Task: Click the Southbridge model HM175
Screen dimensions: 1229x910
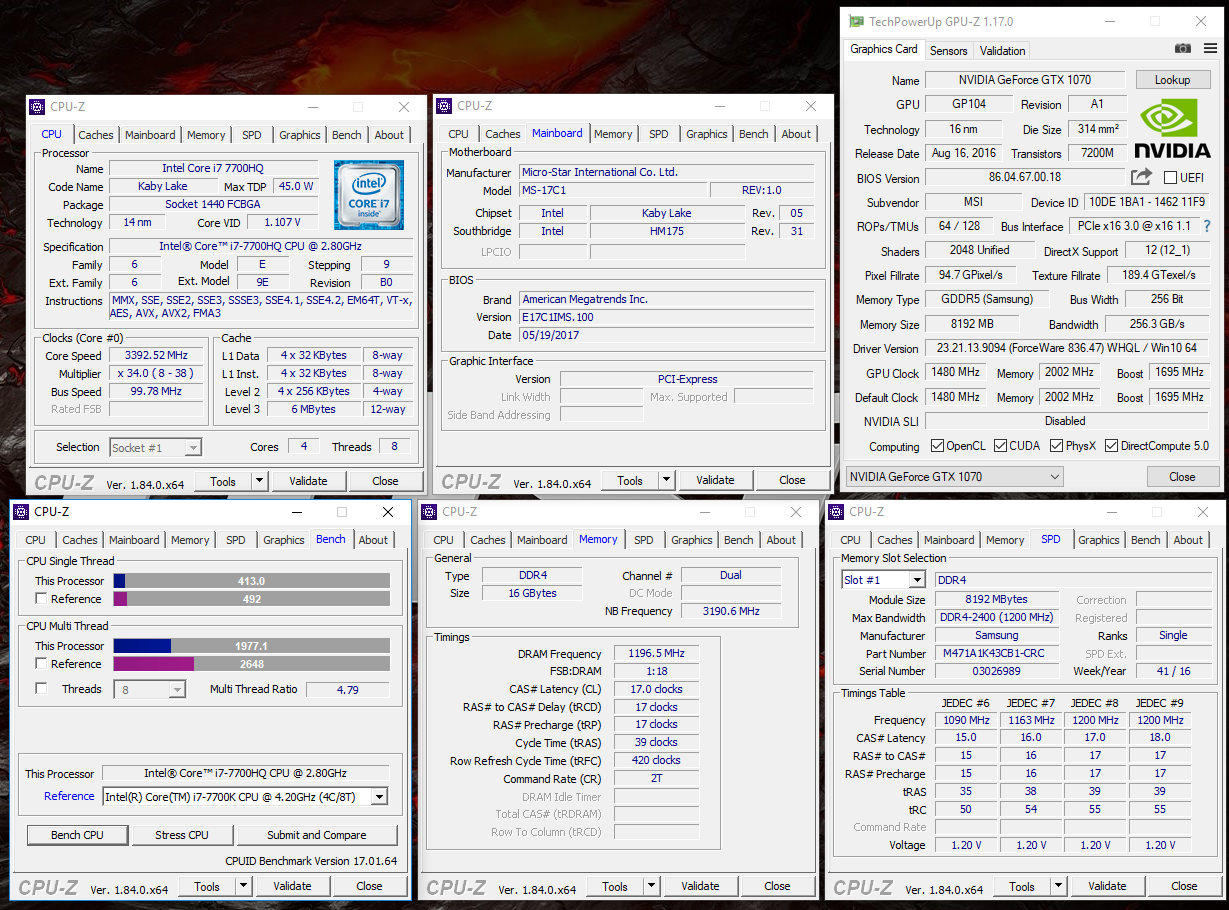Action: click(x=667, y=231)
